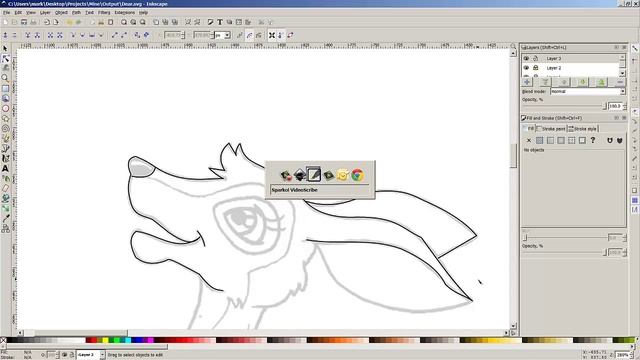Select the Connector tool
The width and height of the screenshot is (640, 360).
pyautogui.click(x=5, y=229)
